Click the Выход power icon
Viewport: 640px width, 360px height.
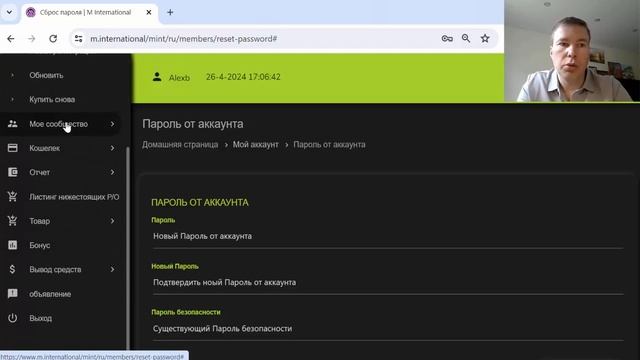13,318
